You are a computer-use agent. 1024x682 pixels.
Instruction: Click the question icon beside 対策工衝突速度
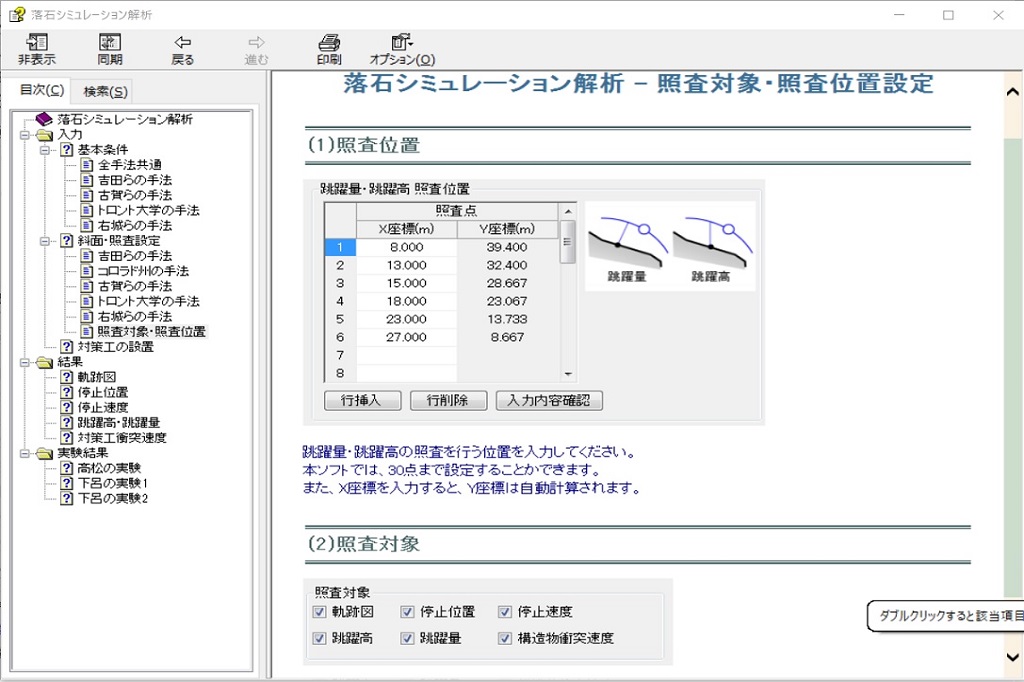(x=67, y=437)
